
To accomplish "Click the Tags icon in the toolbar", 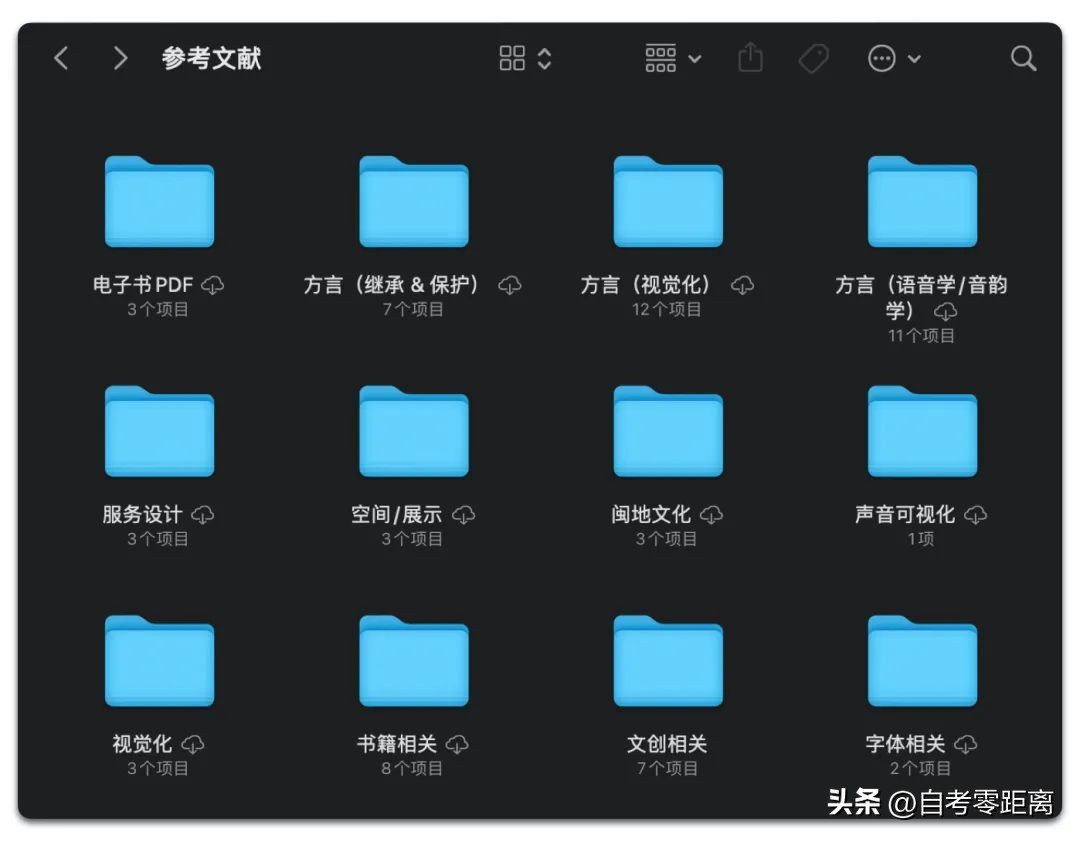I will click(813, 58).
